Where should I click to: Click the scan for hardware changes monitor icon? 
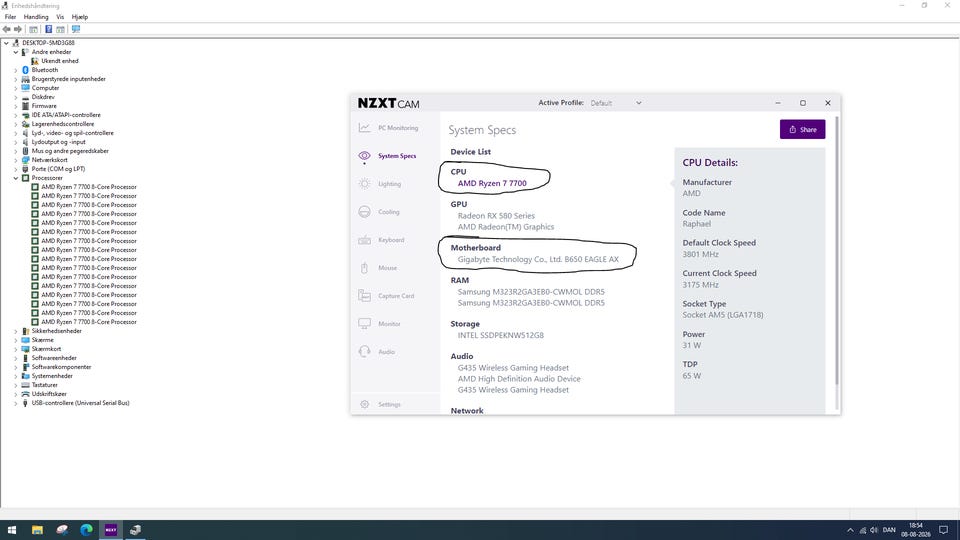76,29
